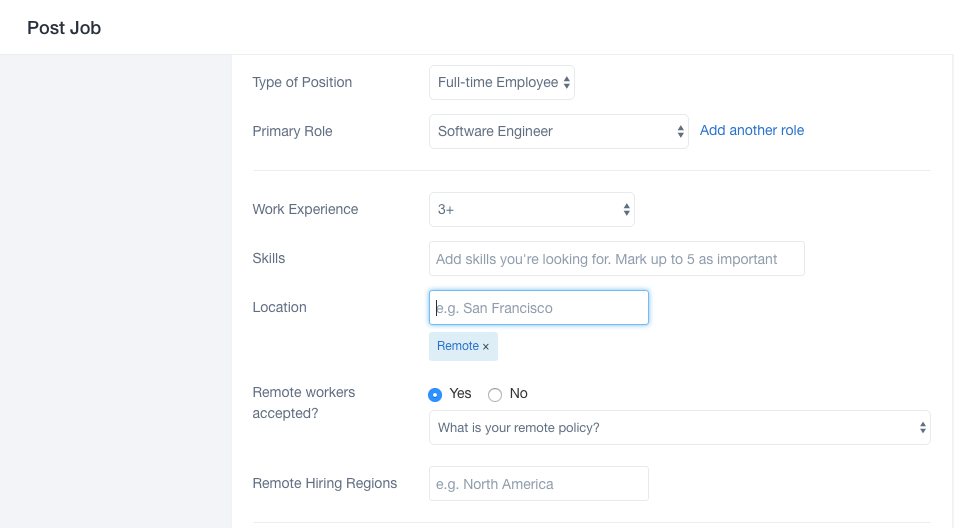Click the Location field label
The image size is (954, 528).
279,308
